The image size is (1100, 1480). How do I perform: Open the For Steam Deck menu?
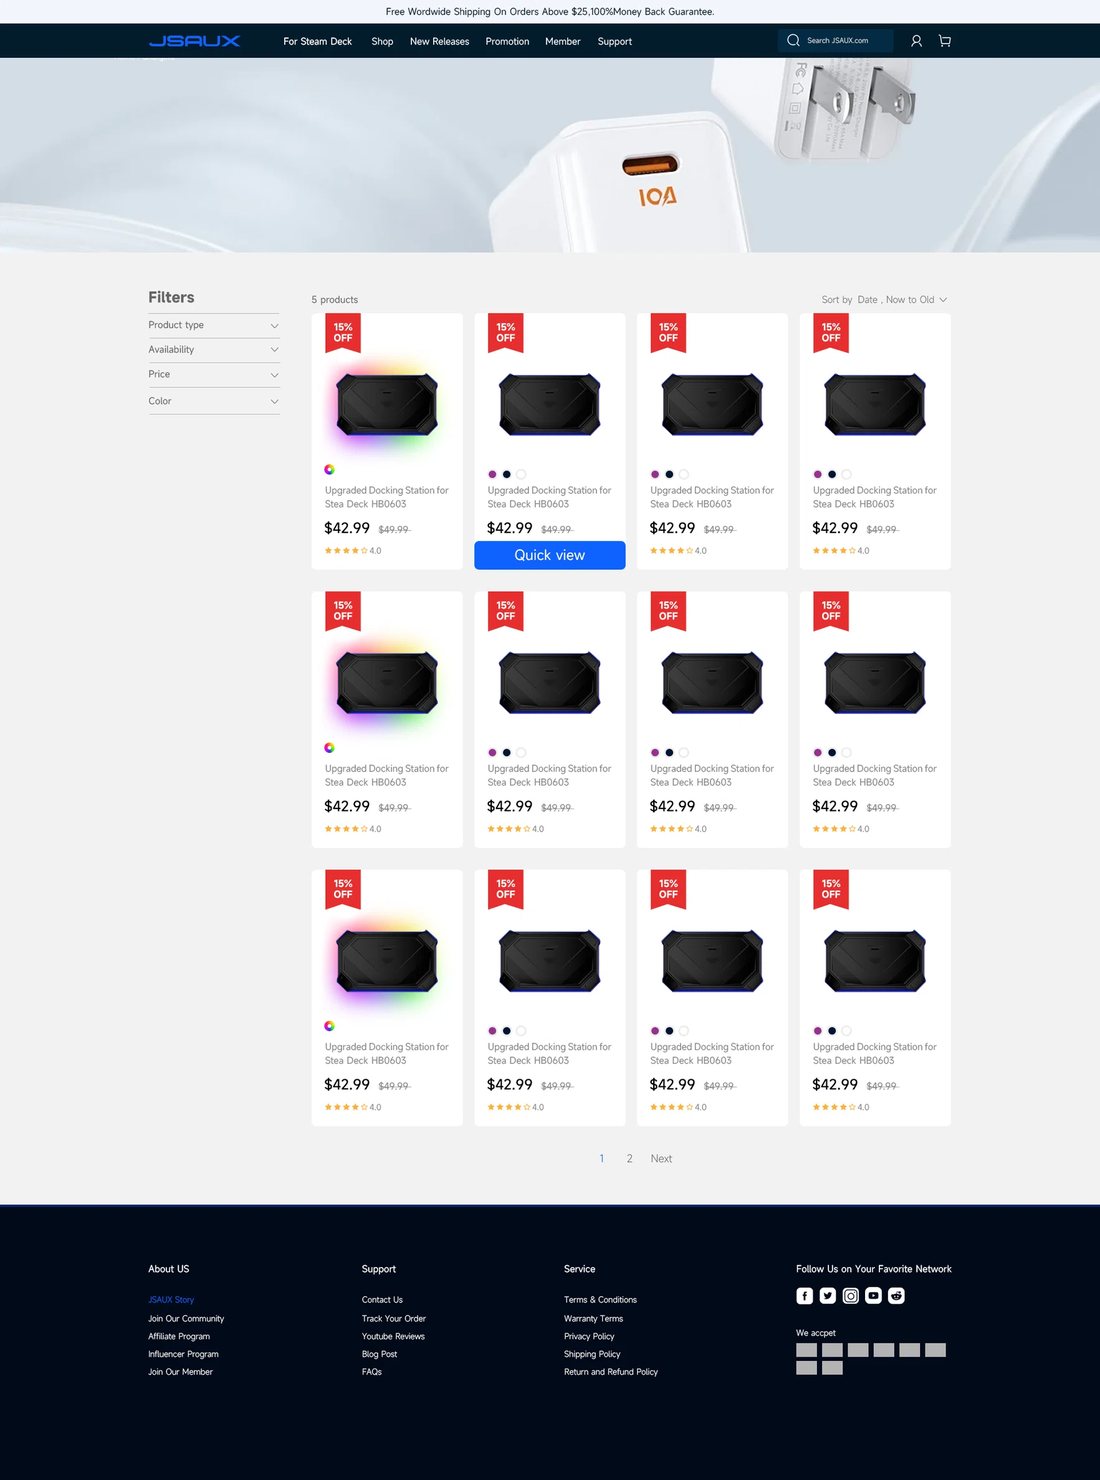click(x=318, y=42)
